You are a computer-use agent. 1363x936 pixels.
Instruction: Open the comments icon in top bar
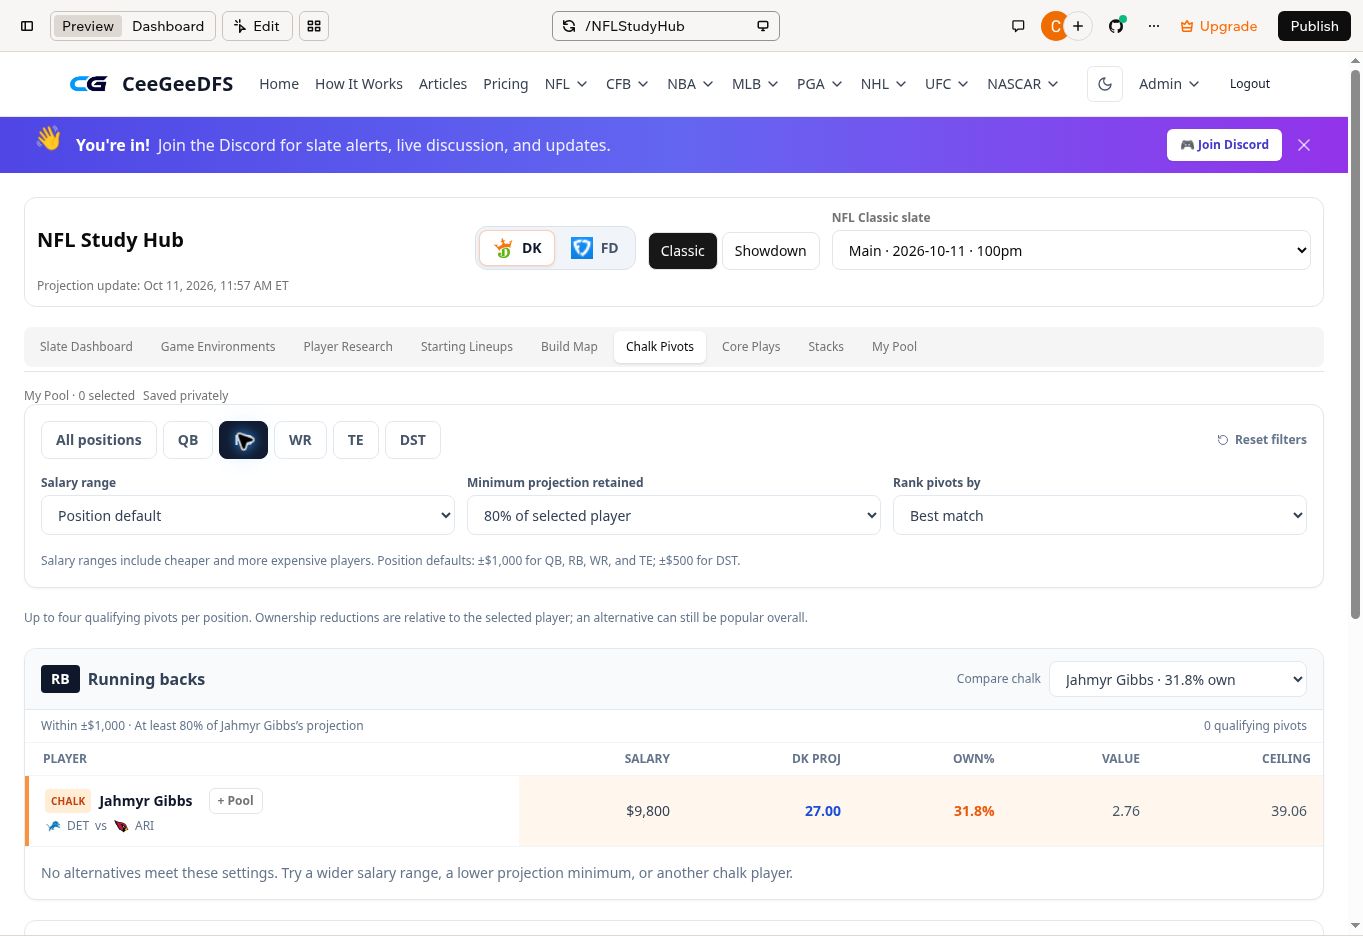(1018, 26)
